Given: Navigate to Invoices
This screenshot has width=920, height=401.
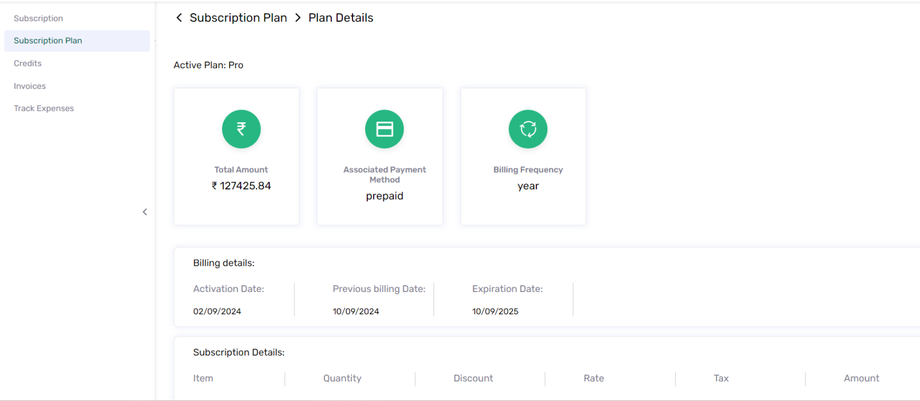Looking at the screenshot, I should [30, 86].
